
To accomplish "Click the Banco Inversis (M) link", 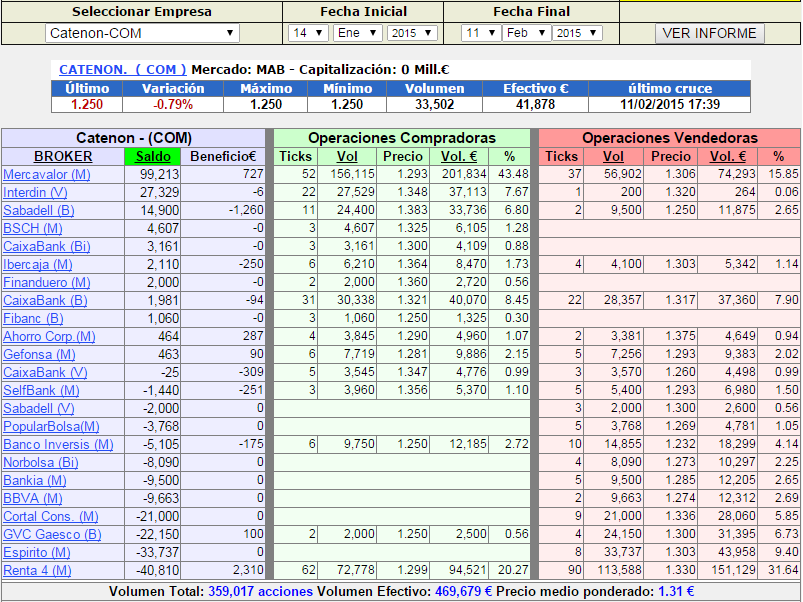I will pos(58,444).
